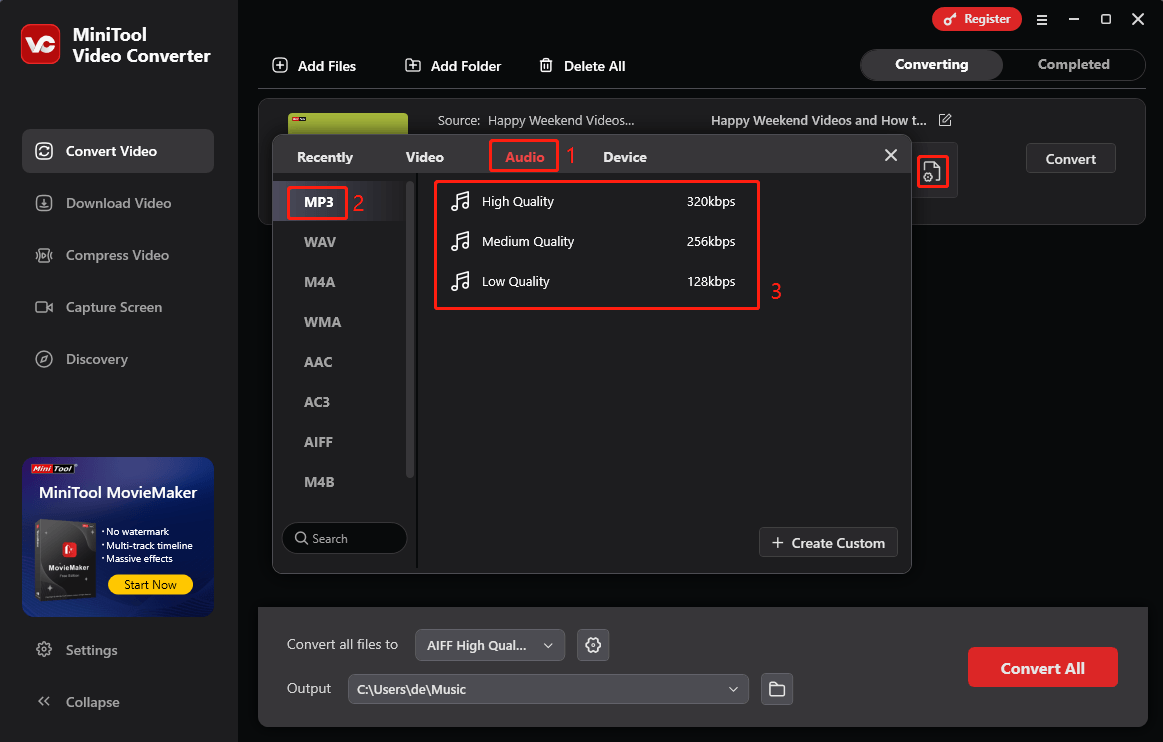The height and width of the screenshot is (742, 1163).
Task: Select High Quality 320kbps preset
Action: pyautogui.click(x=594, y=201)
